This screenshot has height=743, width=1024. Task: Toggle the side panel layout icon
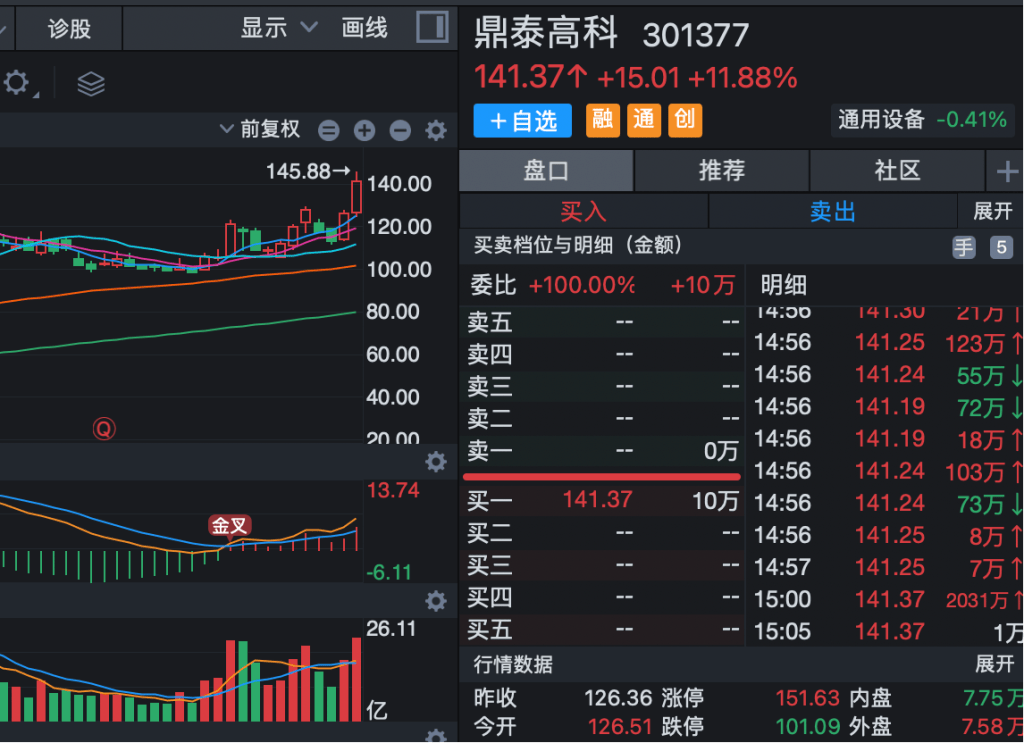[x=432, y=27]
